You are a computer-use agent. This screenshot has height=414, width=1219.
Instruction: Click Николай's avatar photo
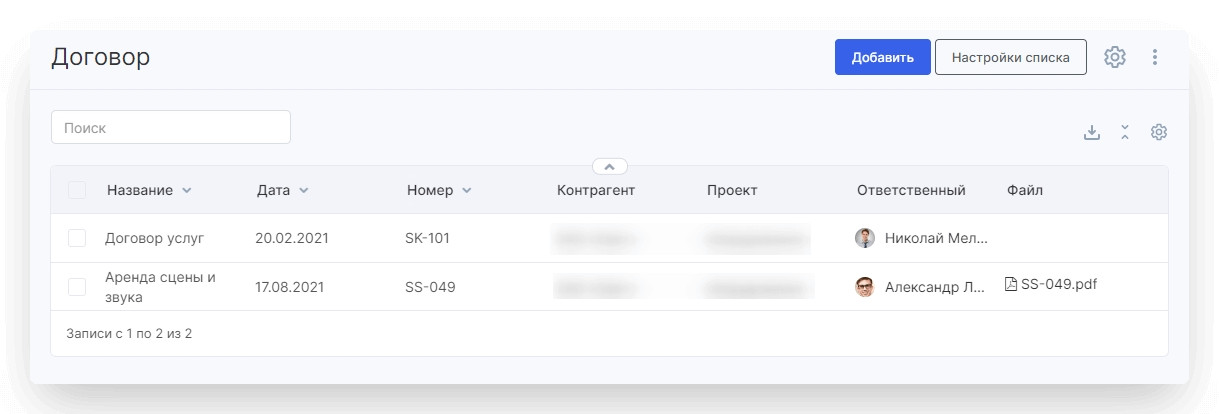pyautogui.click(x=865, y=238)
